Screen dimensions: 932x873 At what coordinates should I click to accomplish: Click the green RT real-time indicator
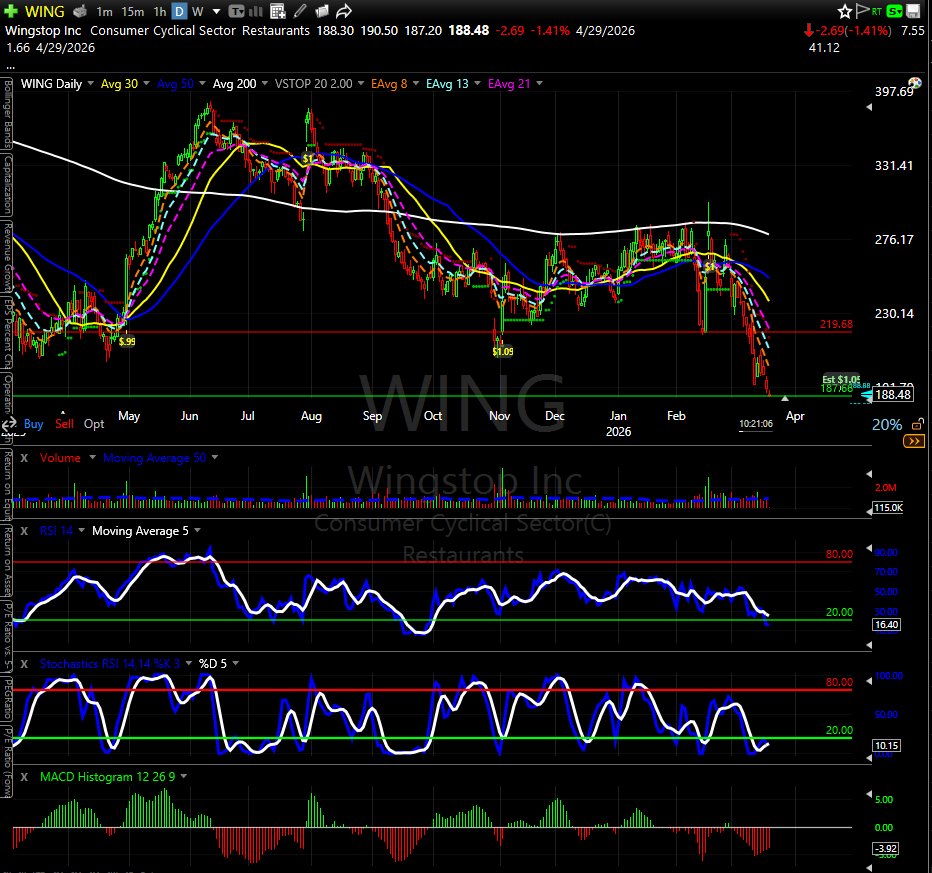pos(877,11)
